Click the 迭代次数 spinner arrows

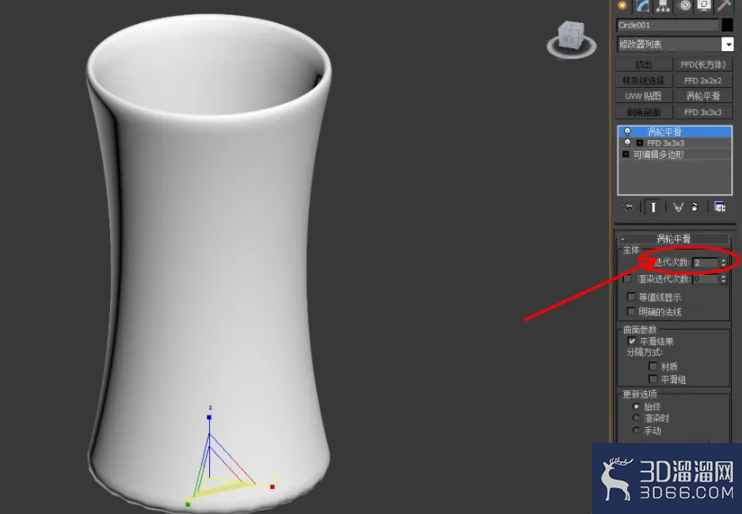pyautogui.click(x=723, y=263)
